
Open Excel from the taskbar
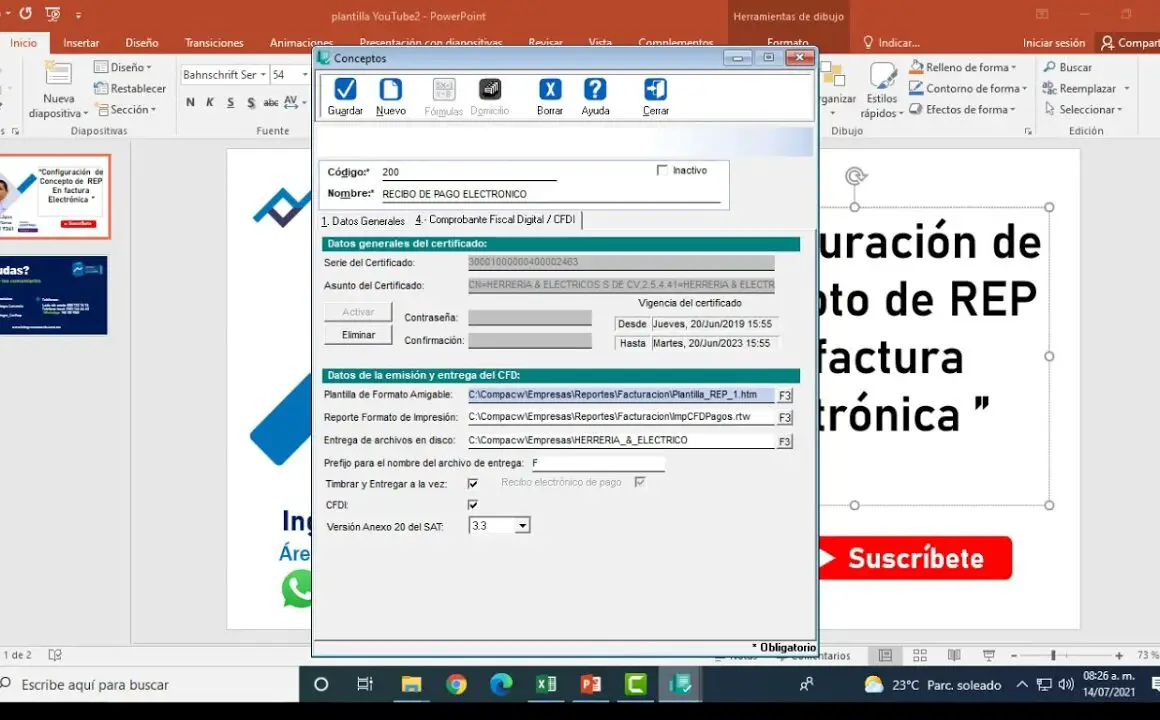pos(546,684)
